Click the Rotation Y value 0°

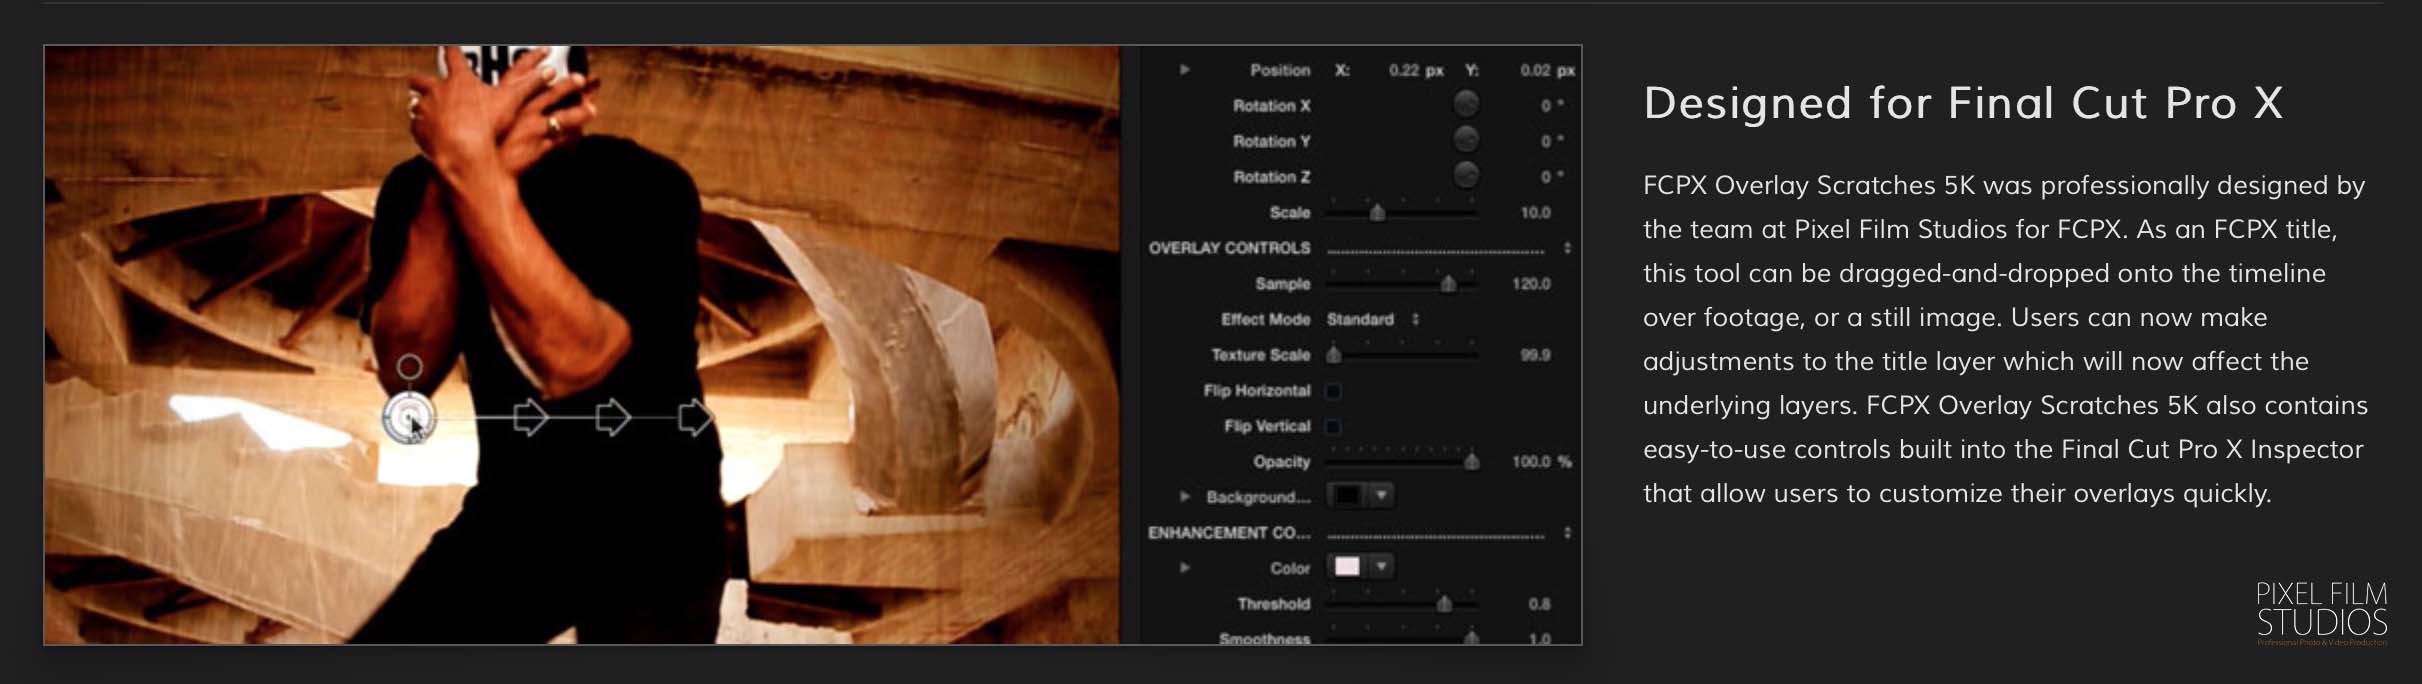[x=1552, y=141]
